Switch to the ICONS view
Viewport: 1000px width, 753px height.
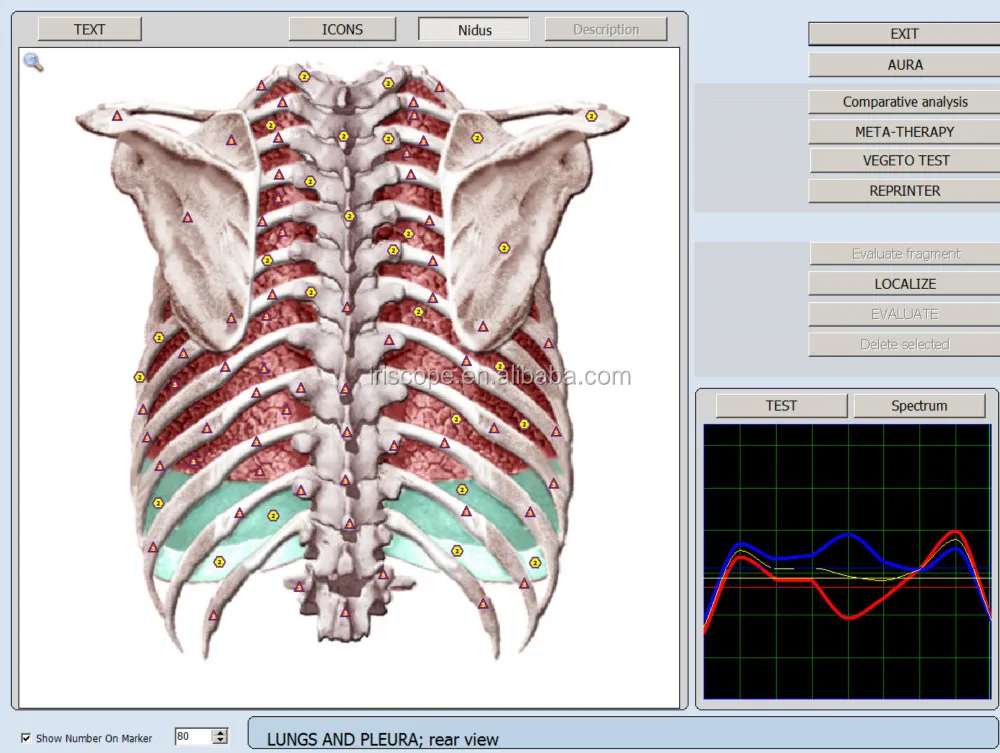pyautogui.click(x=342, y=29)
